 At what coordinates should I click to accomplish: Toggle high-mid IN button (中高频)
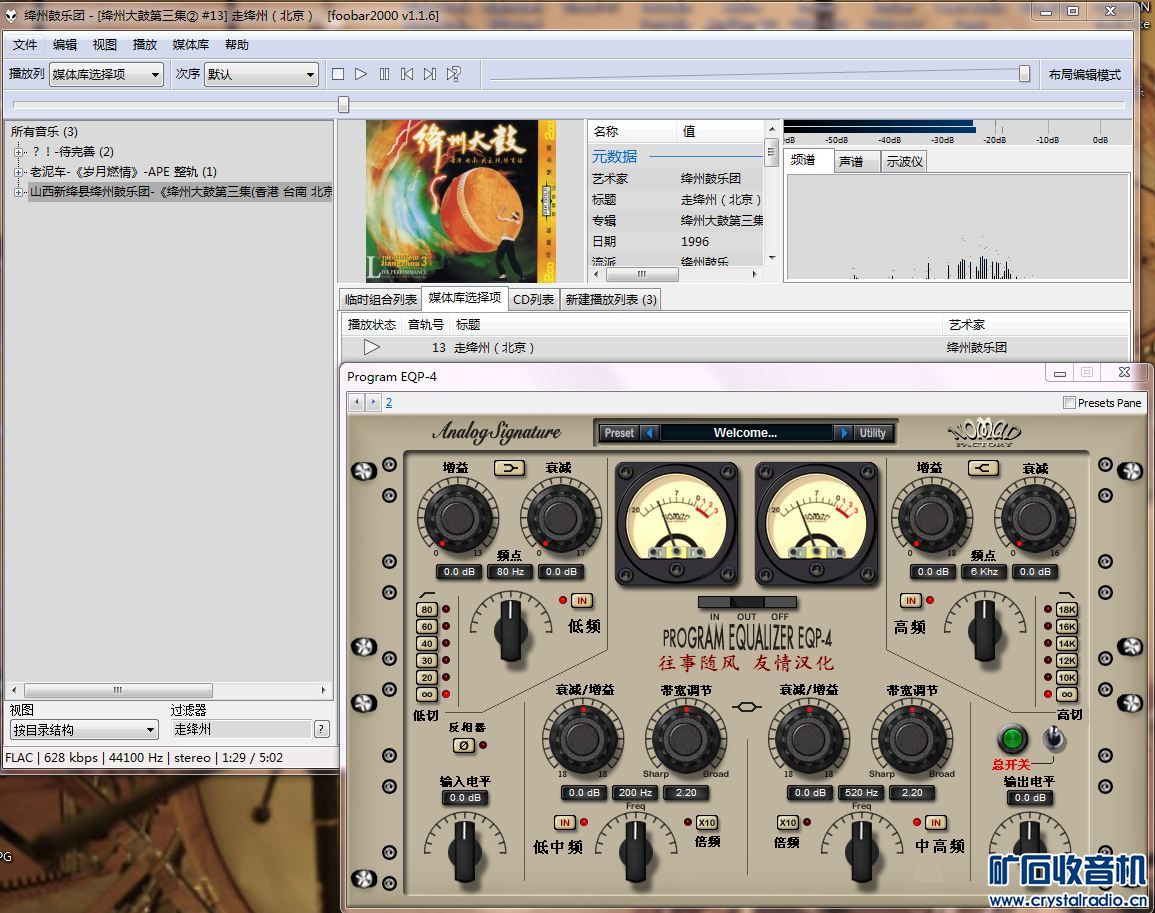pyautogui.click(x=935, y=822)
